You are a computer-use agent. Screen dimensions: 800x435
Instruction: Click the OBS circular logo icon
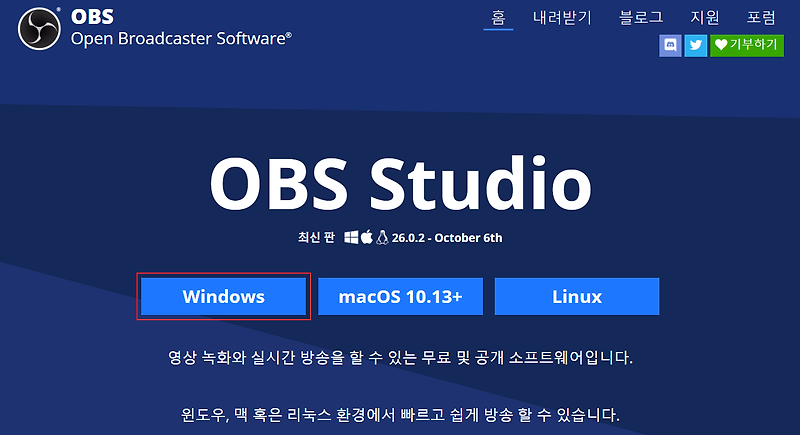39,28
